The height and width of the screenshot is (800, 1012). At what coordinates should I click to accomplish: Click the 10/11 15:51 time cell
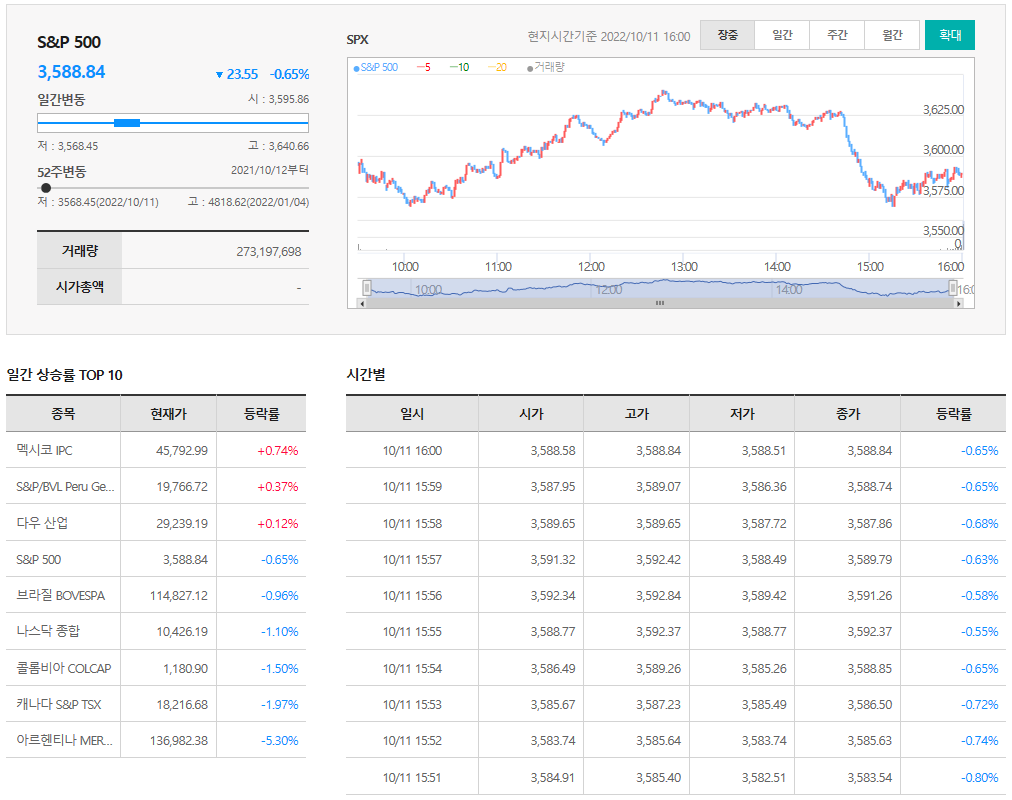point(412,777)
